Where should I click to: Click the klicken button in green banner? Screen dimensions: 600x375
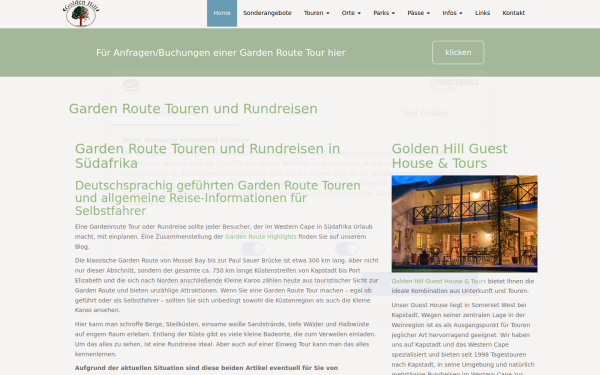[x=458, y=52]
